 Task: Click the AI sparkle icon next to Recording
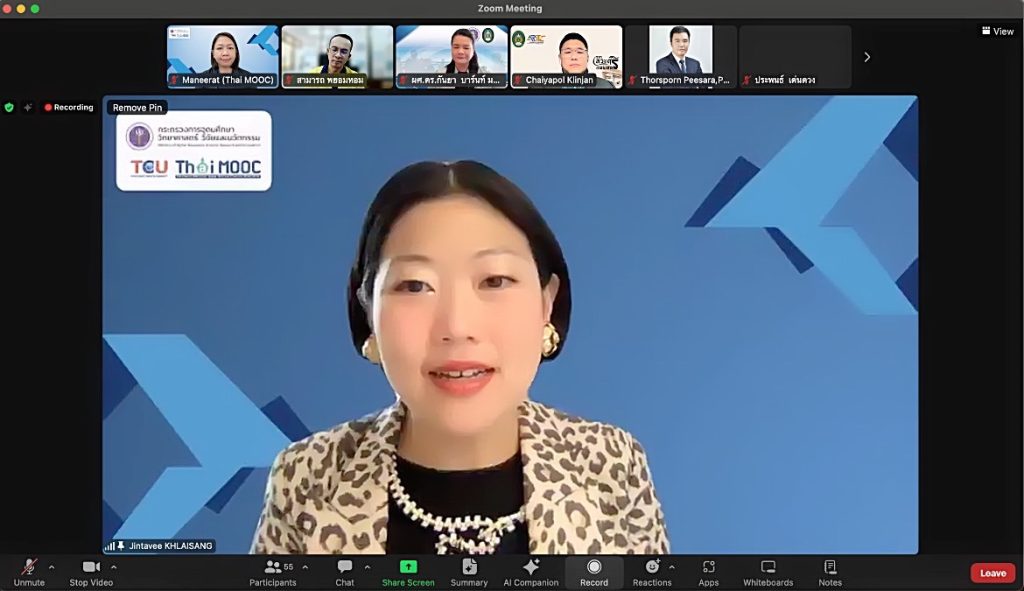27,107
